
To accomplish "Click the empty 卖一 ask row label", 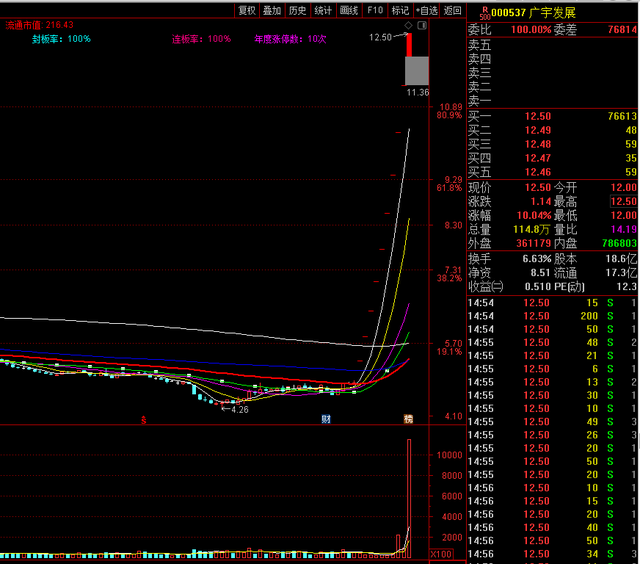I will click(479, 101).
